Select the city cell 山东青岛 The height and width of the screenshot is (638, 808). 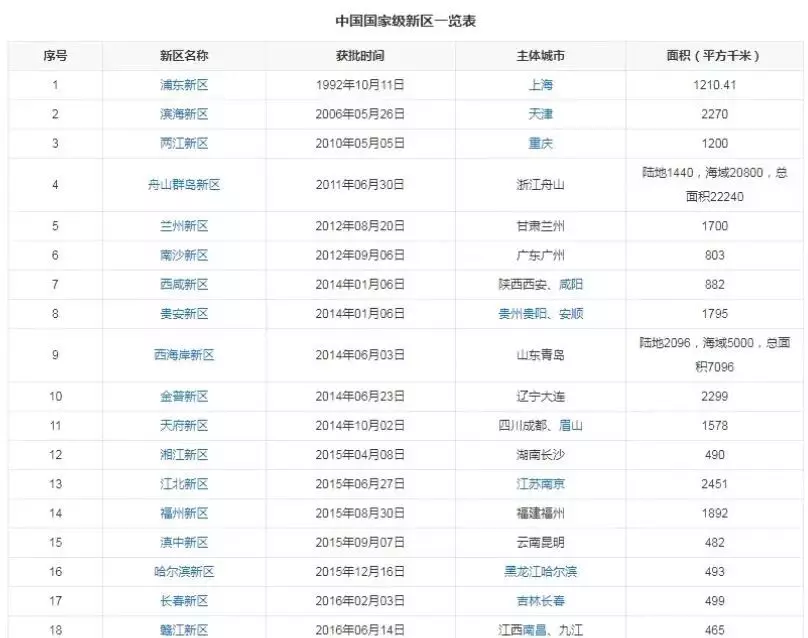pyautogui.click(x=541, y=355)
